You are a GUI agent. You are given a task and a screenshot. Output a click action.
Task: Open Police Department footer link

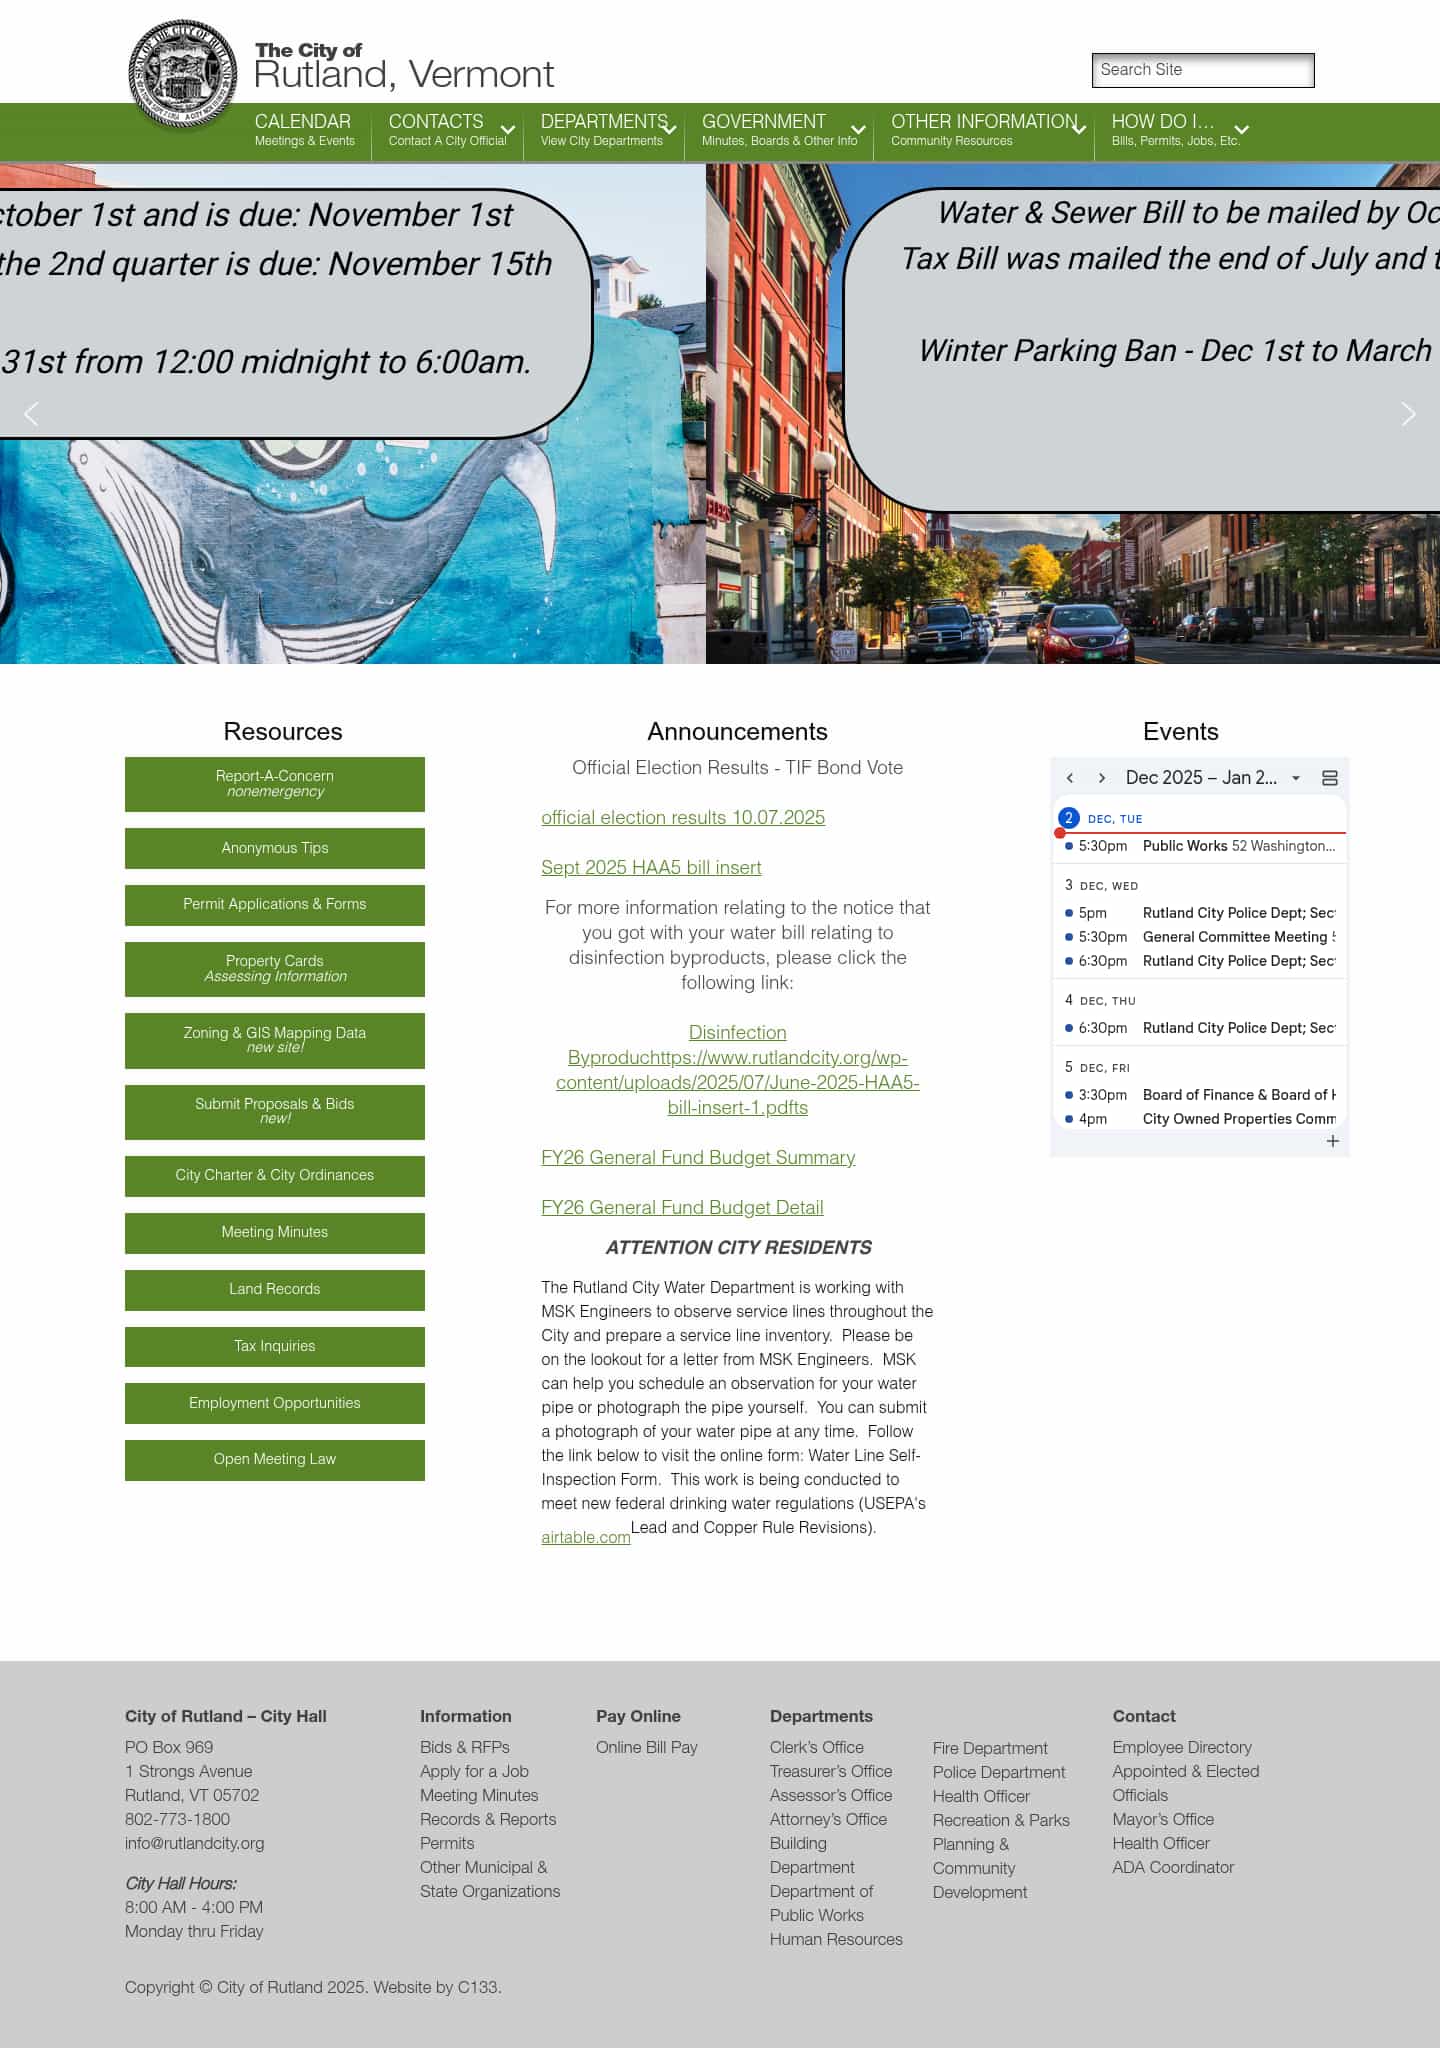[x=999, y=1772]
